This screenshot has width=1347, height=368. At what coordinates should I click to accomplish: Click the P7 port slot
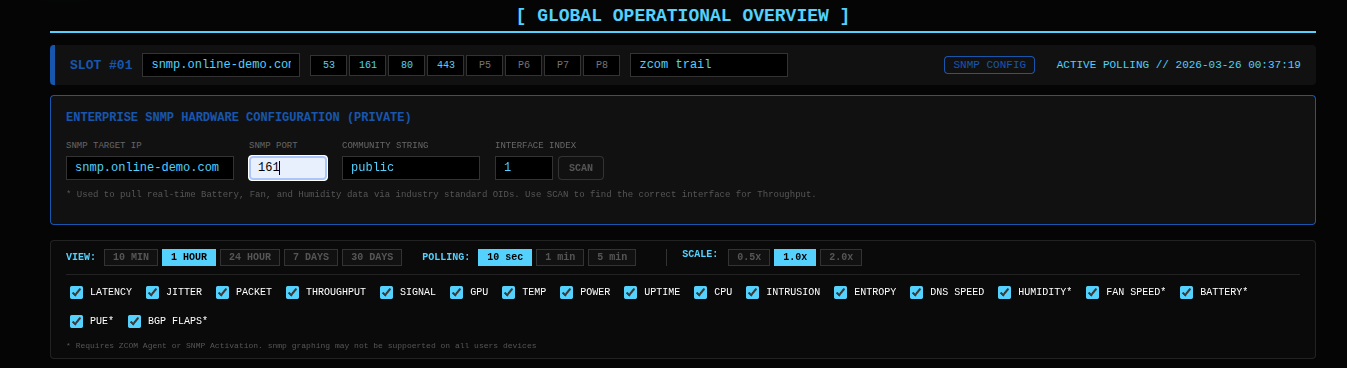pos(563,65)
